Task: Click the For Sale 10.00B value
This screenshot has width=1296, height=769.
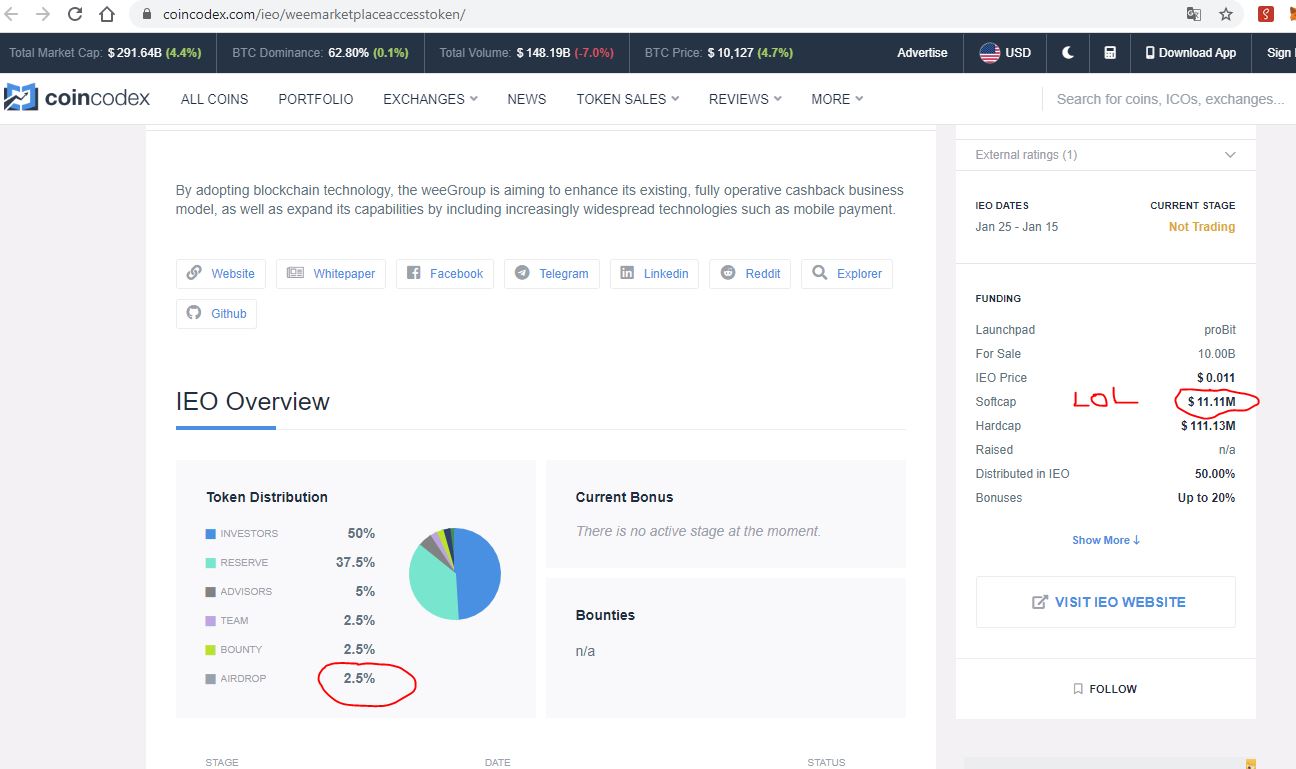Action: click(1217, 354)
